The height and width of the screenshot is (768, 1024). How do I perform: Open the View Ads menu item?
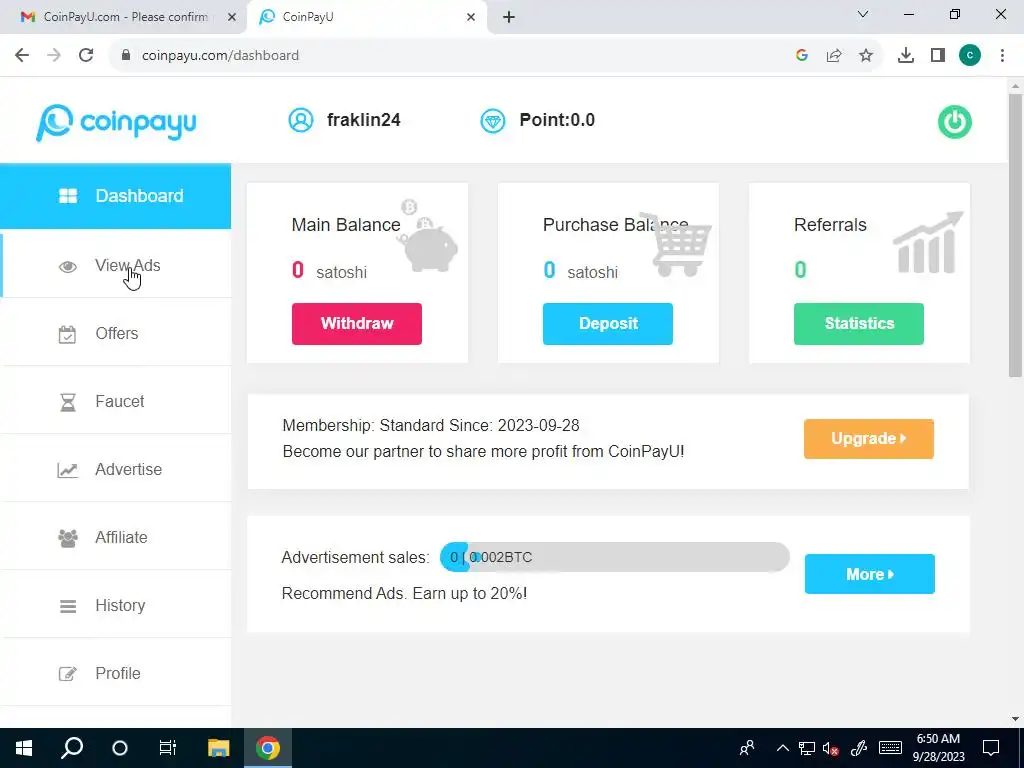click(116, 266)
